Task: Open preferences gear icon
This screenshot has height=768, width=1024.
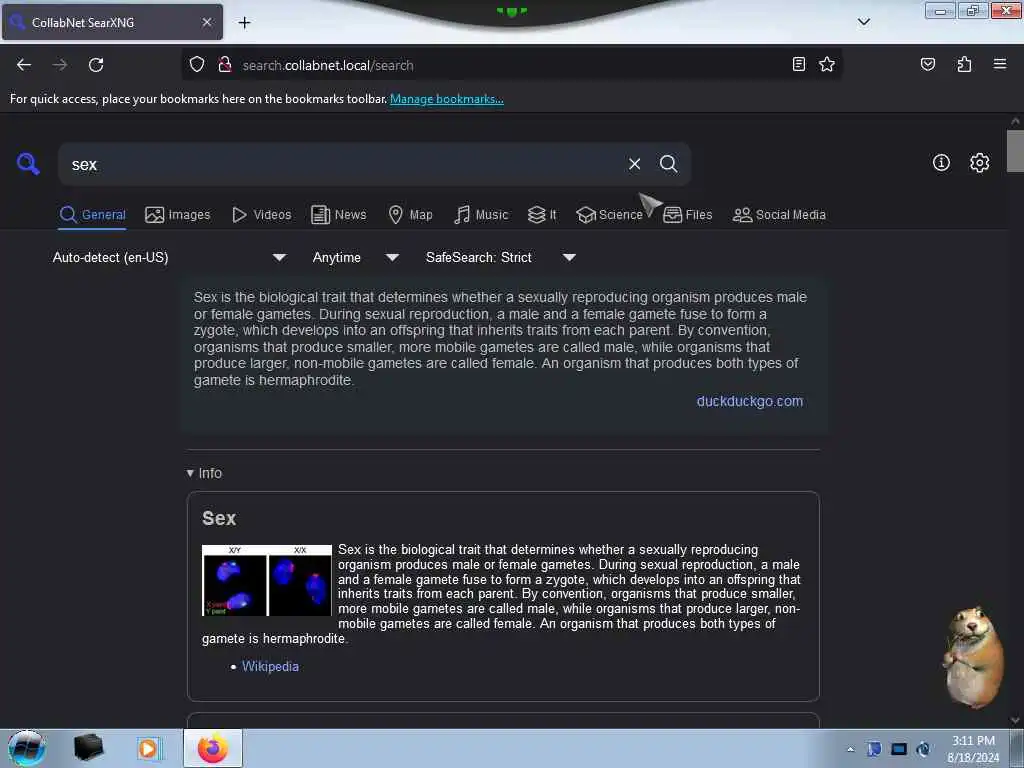Action: 979,163
